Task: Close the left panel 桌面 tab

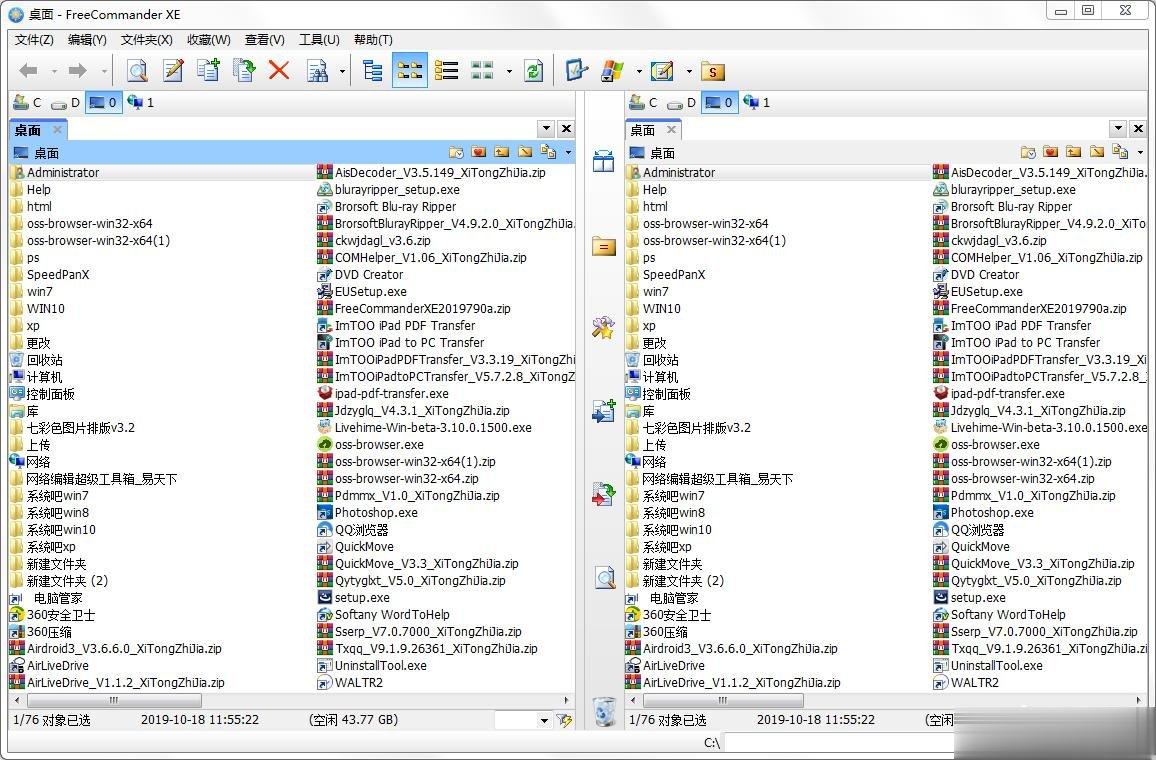Action: [x=57, y=130]
